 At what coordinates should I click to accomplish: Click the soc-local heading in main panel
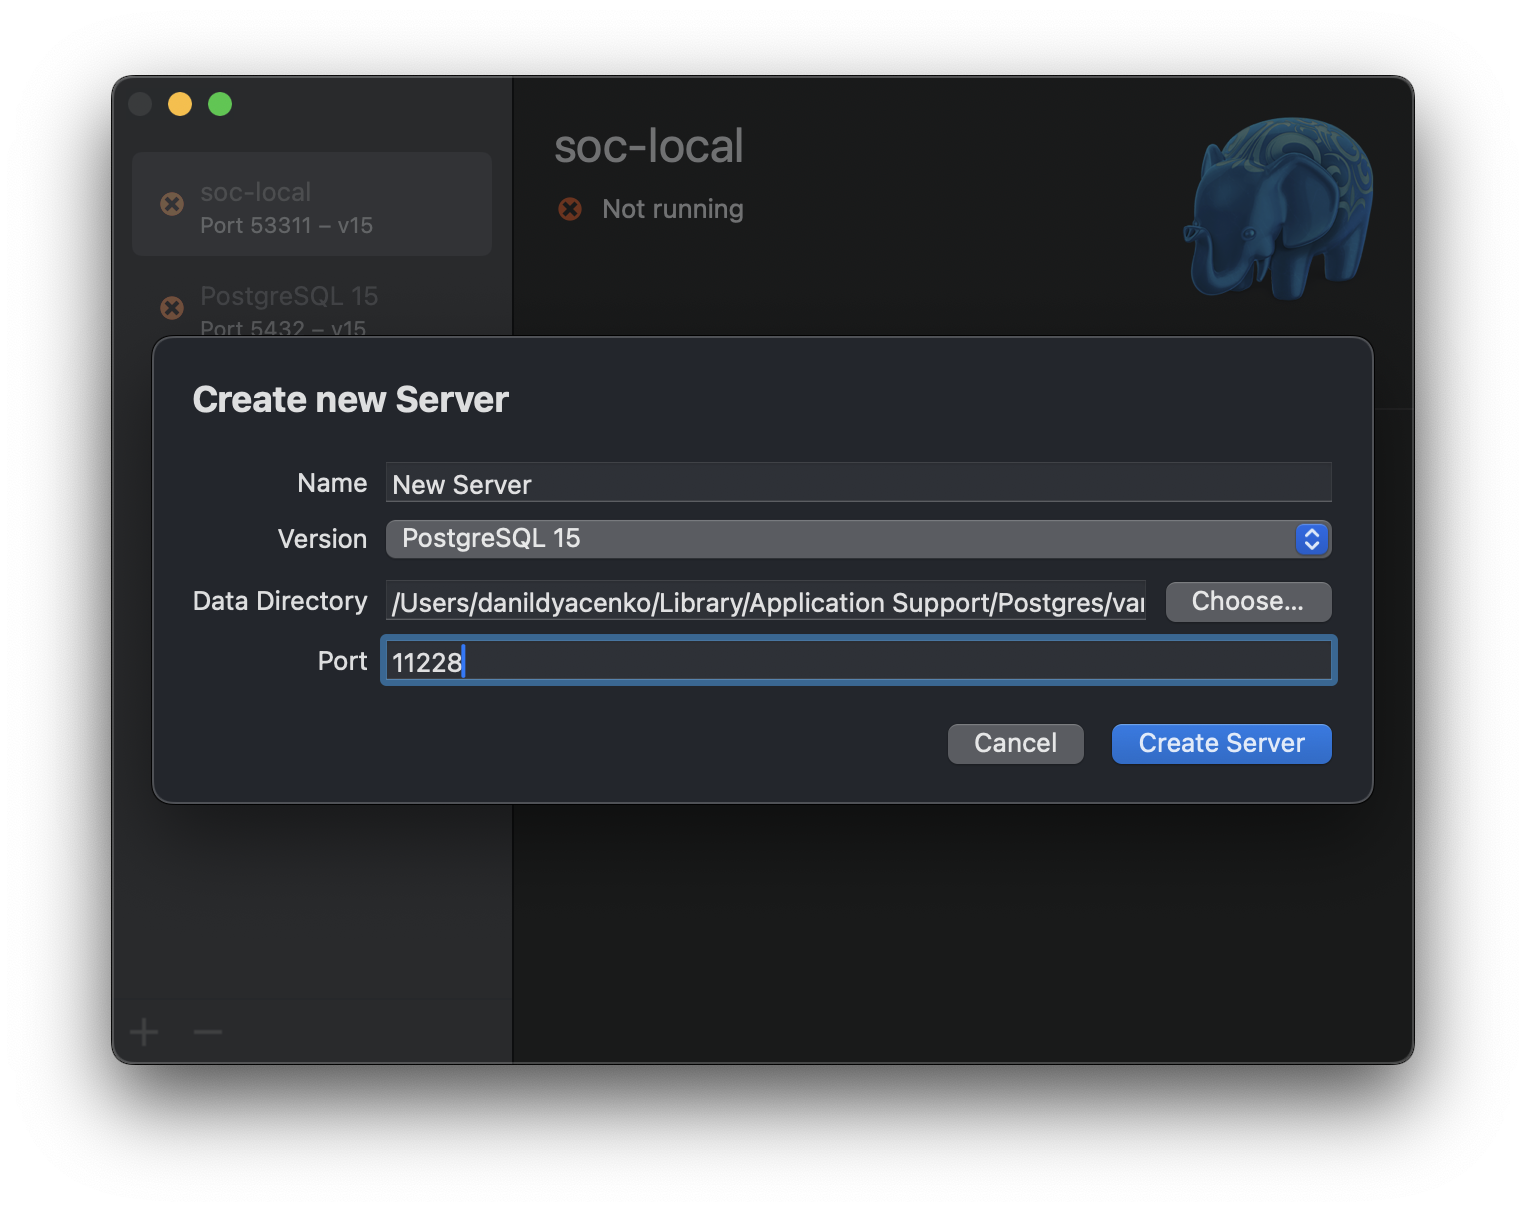[x=649, y=146]
